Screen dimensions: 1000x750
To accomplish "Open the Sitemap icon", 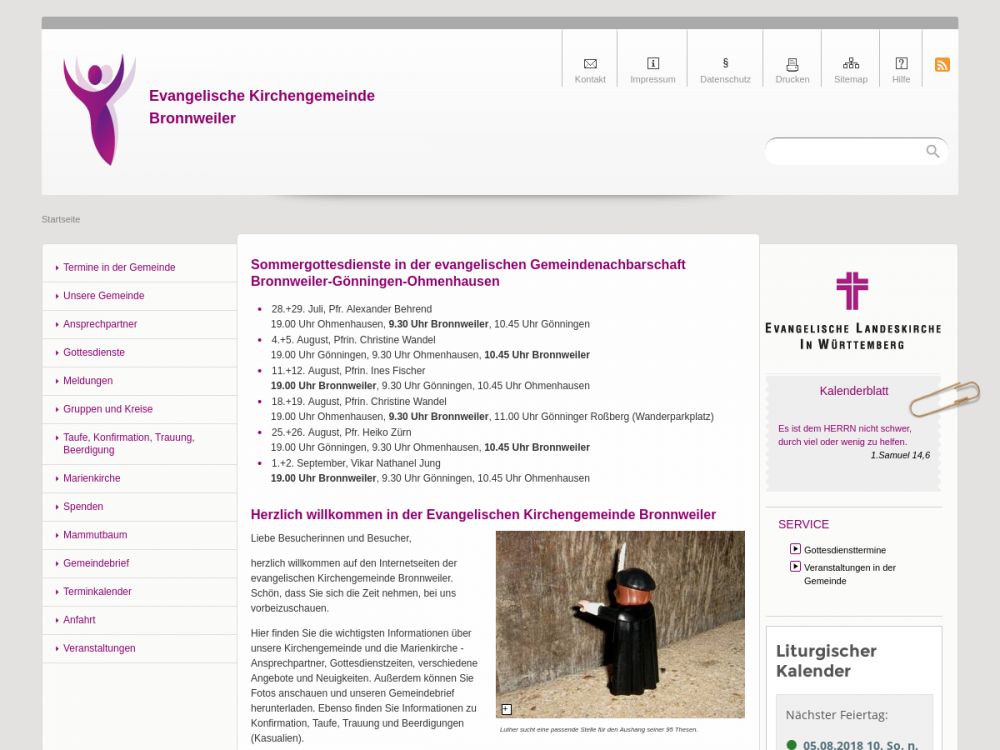I will 851,64.
